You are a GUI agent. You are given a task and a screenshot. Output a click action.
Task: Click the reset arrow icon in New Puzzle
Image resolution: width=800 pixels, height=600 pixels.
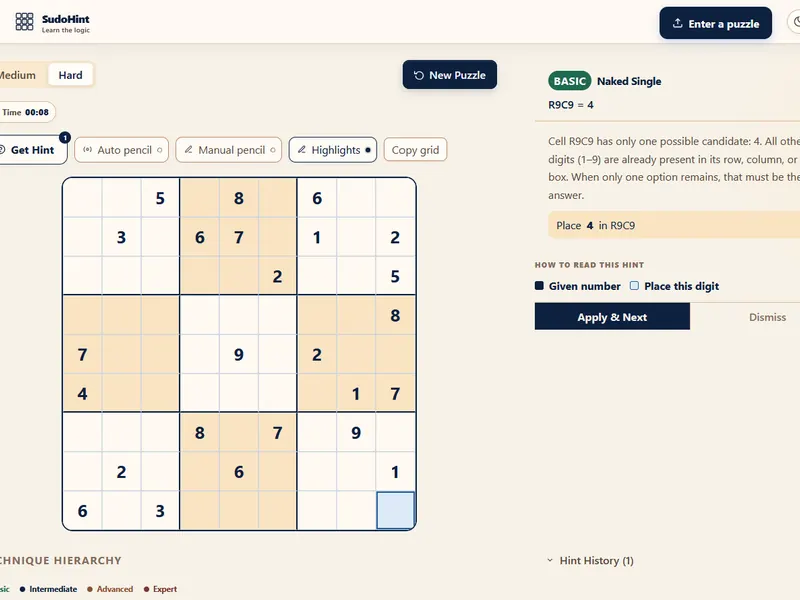click(419, 75)
